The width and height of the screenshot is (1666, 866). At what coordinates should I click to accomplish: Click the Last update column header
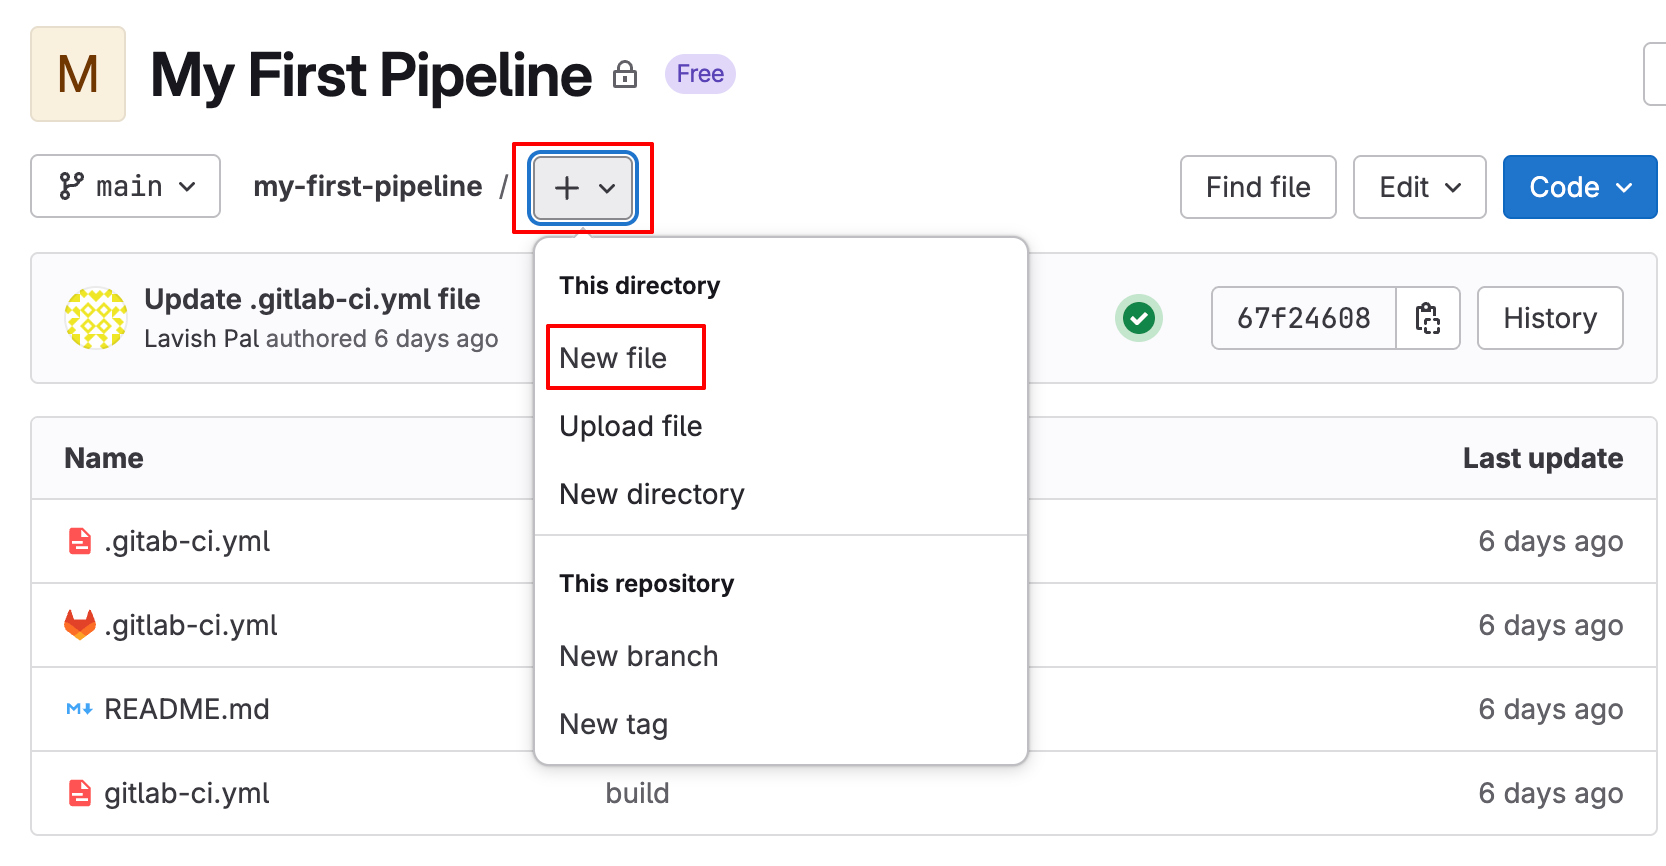[x=1543, y=458]
